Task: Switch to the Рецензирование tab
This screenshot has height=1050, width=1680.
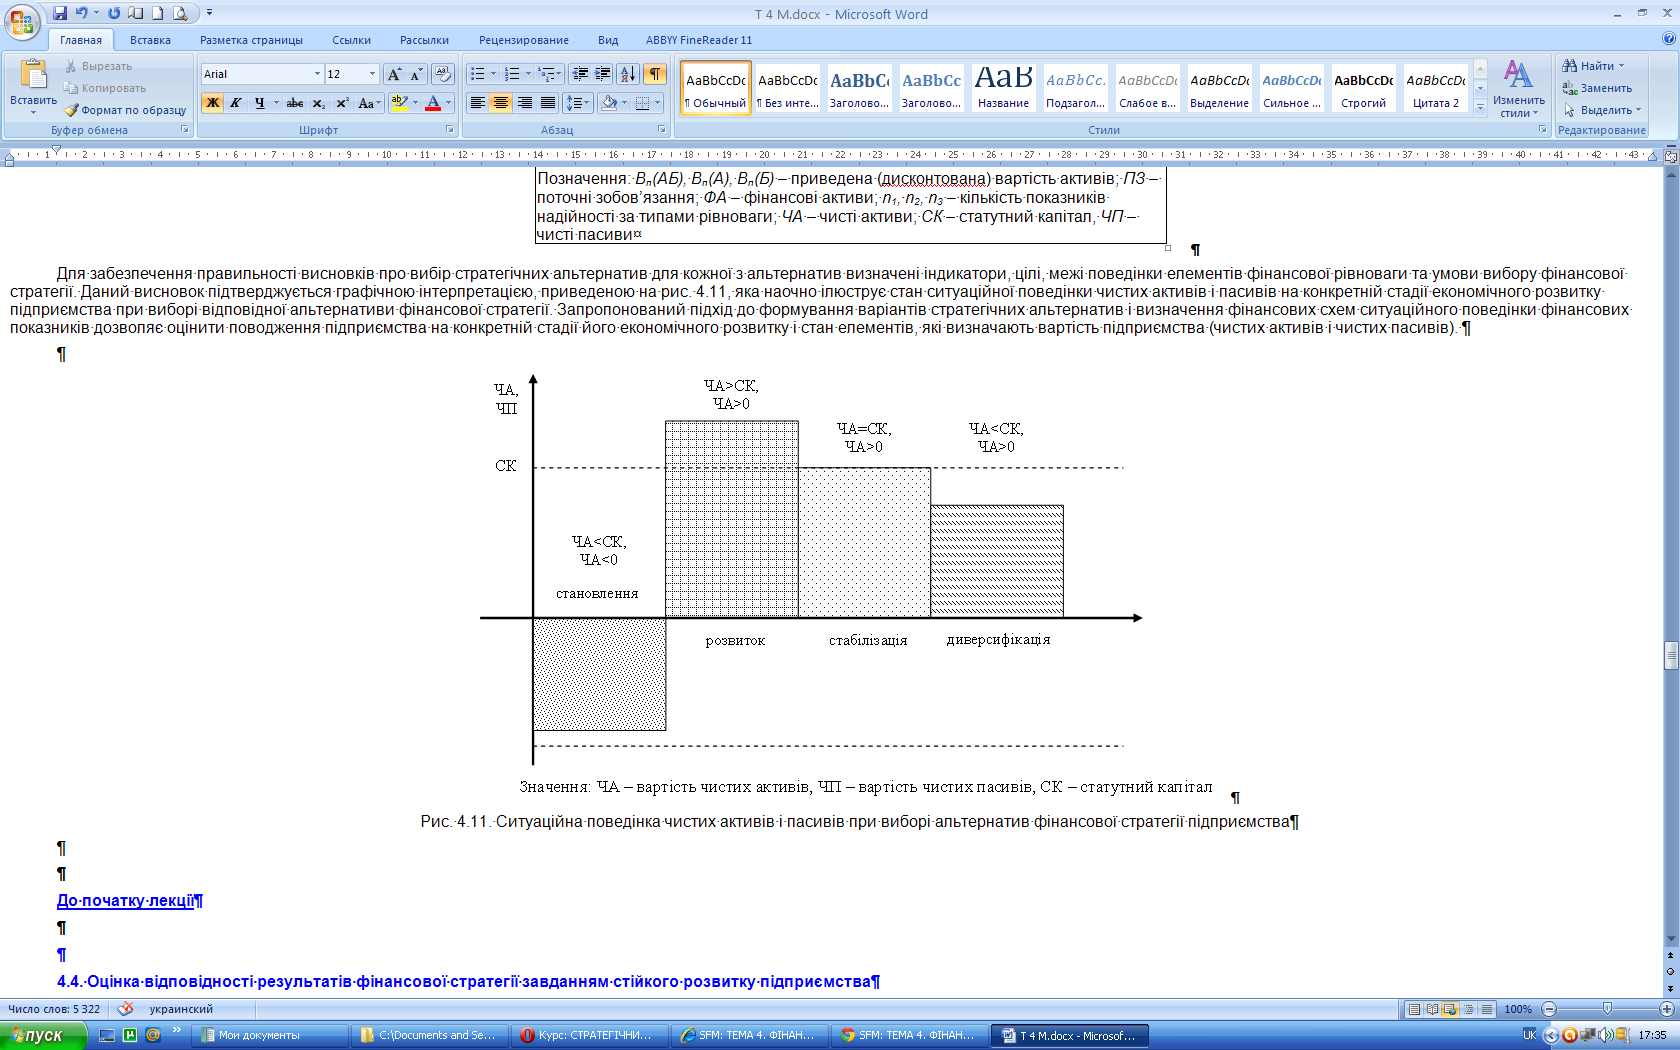Action: coord(523,40)
